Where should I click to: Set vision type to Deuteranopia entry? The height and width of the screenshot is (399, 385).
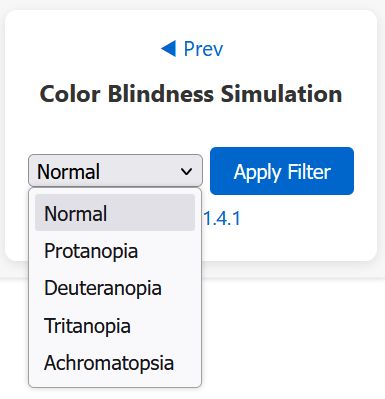point(115,288)
